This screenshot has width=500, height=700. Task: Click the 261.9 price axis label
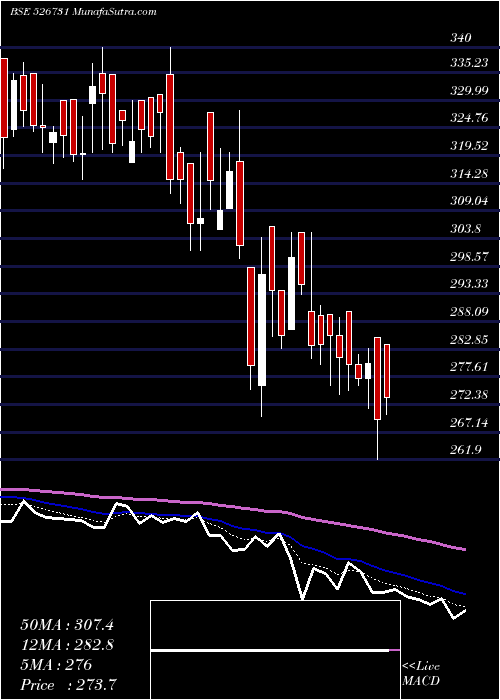coord(465,450)
